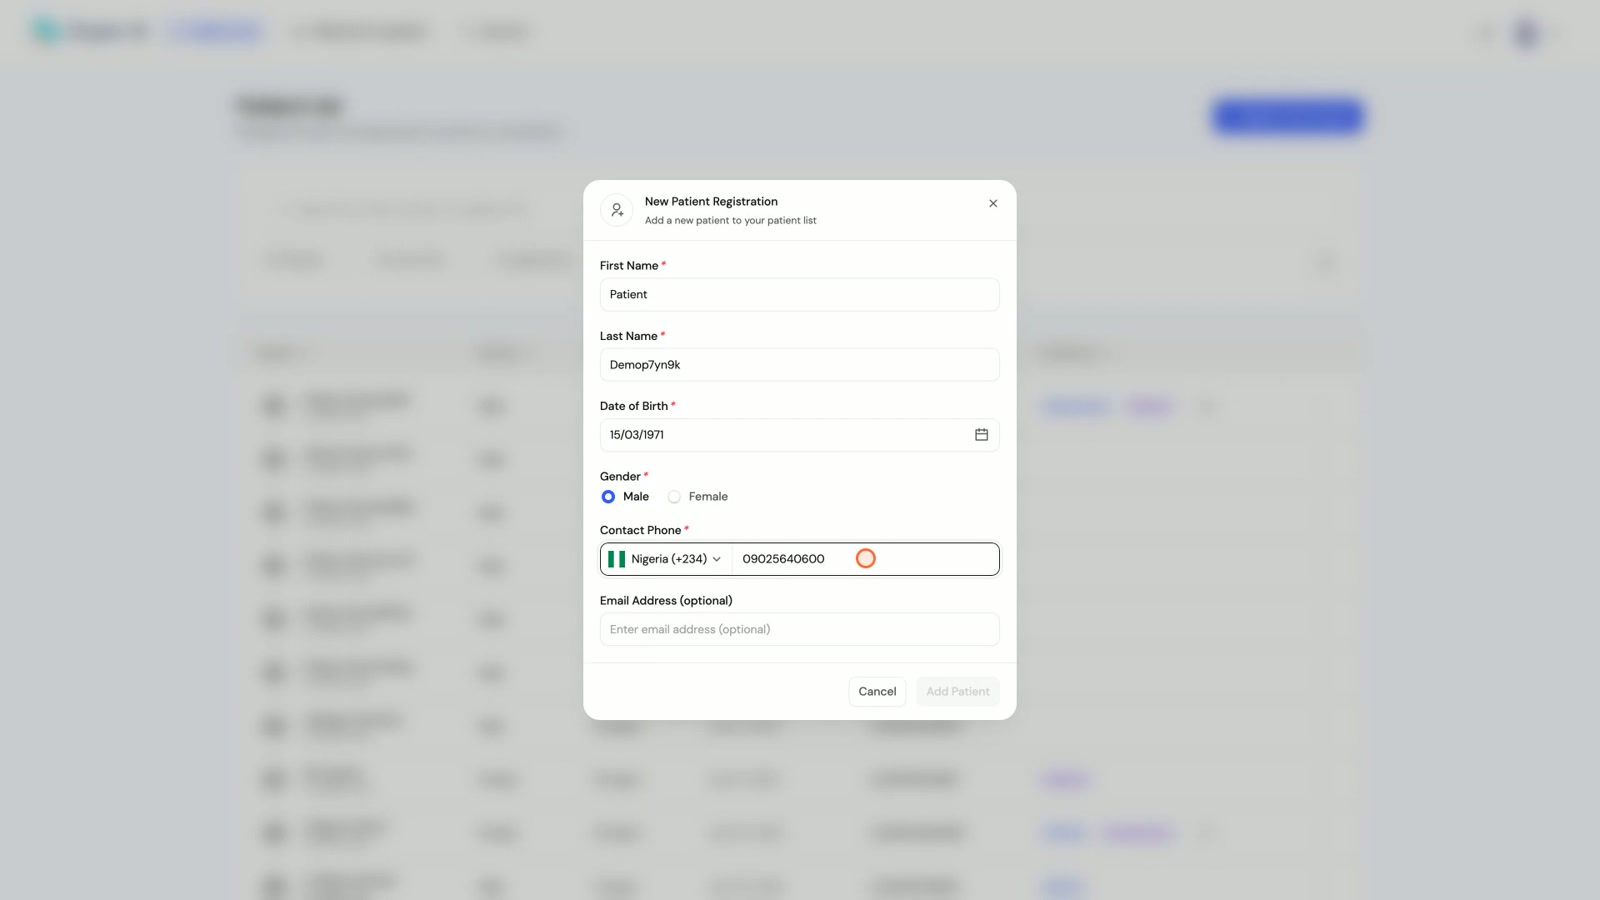1600x900 pixels.
Task: Open the Nigeria (+234) country selector
Action: pyautogui.click(x=667, y=559)
